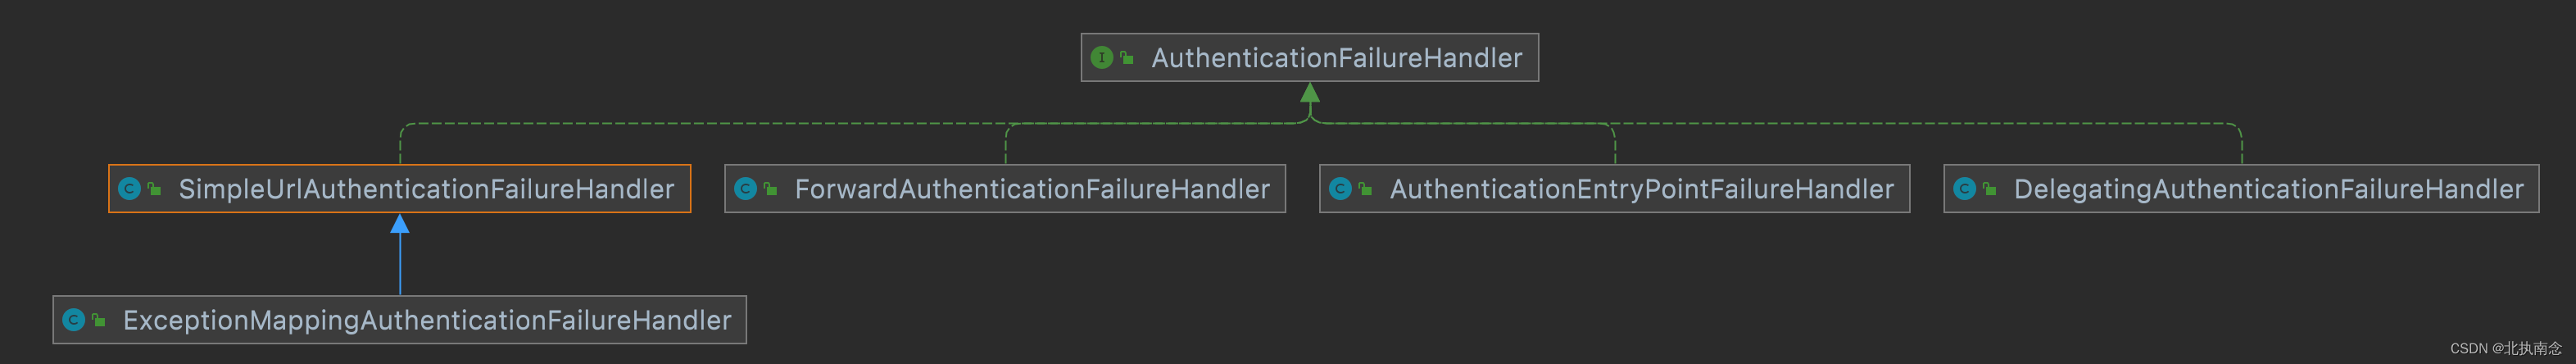Select the AuthenticationEntryPointFailureHandler node label

tap(1642, 189)
